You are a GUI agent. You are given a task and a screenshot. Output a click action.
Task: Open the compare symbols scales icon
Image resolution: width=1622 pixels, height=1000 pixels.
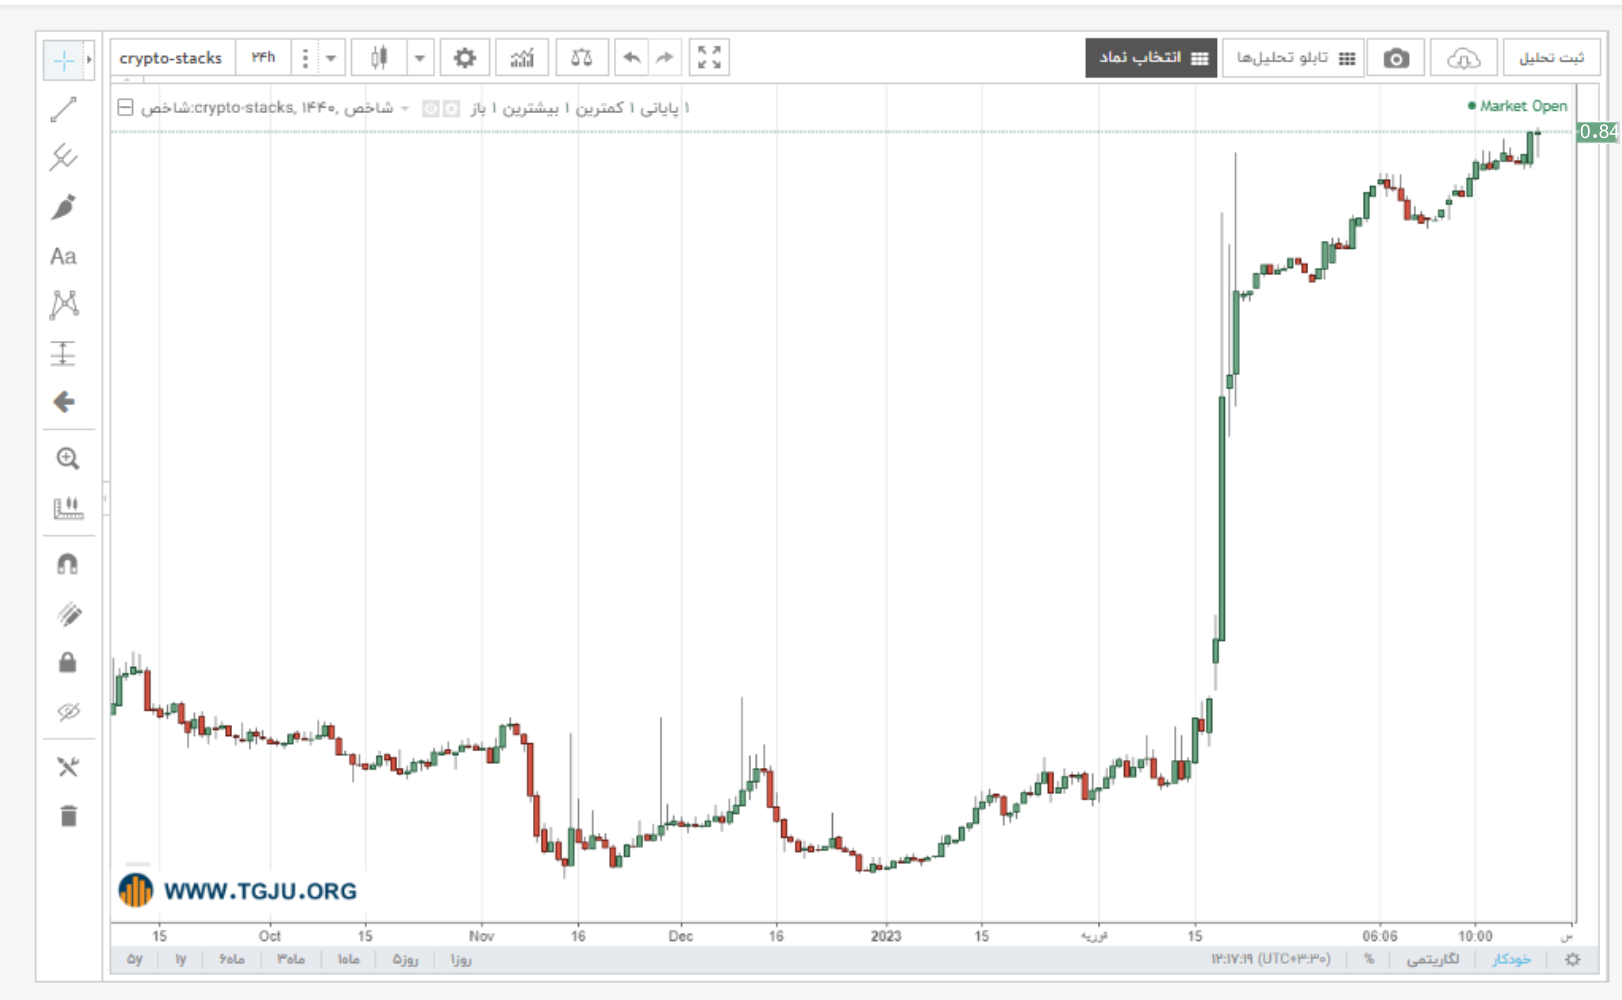(581, 58)
